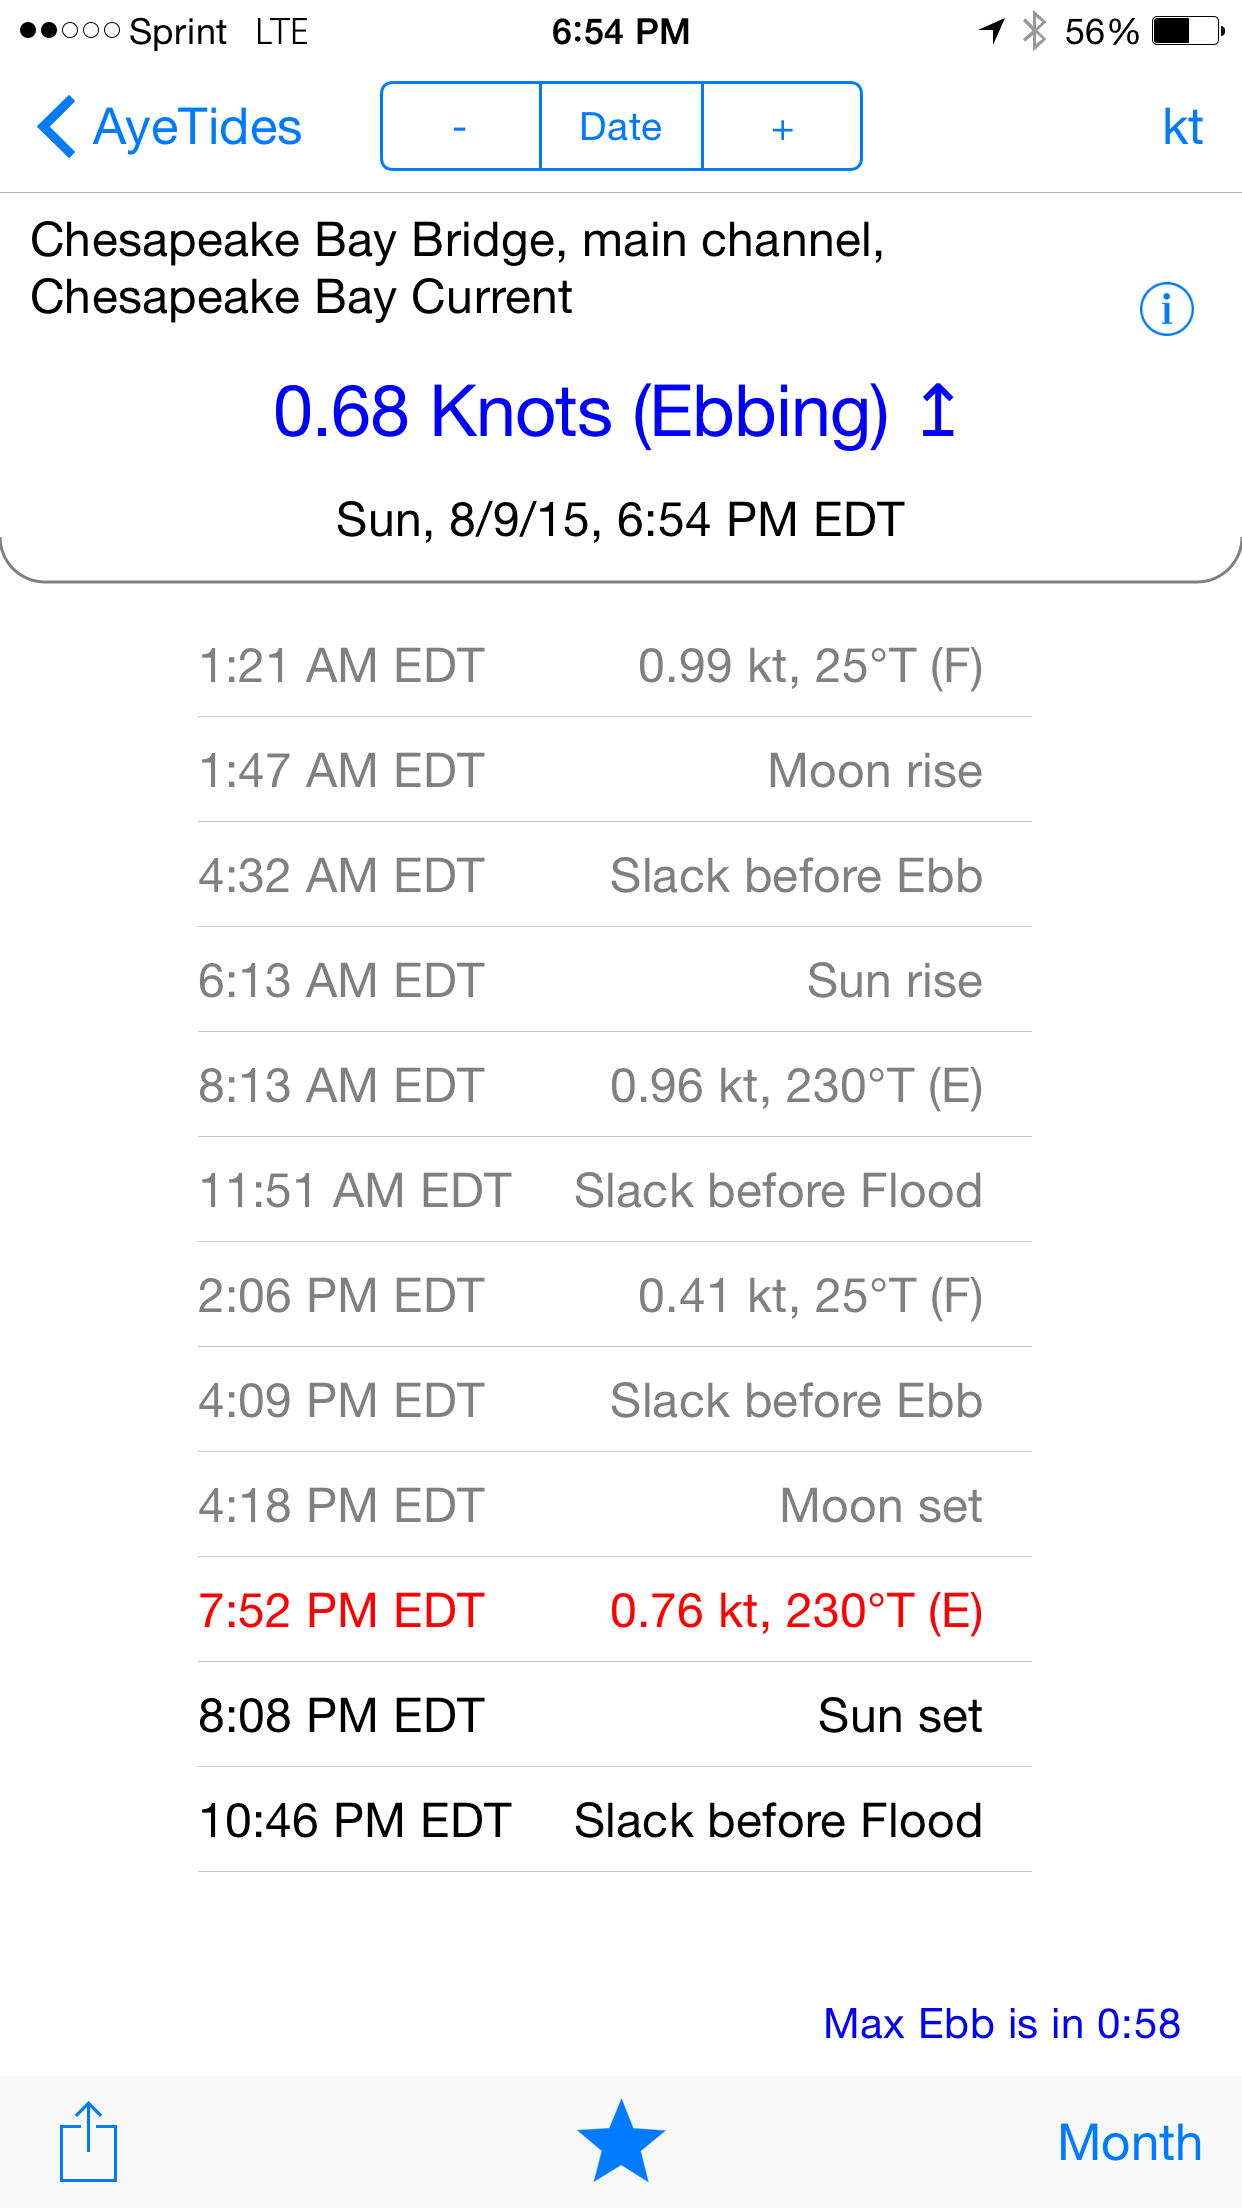This screenshot has width=1242, height=2208.
Task: Tap the battery indicator in status bar
Action: tap(1187, 32)
